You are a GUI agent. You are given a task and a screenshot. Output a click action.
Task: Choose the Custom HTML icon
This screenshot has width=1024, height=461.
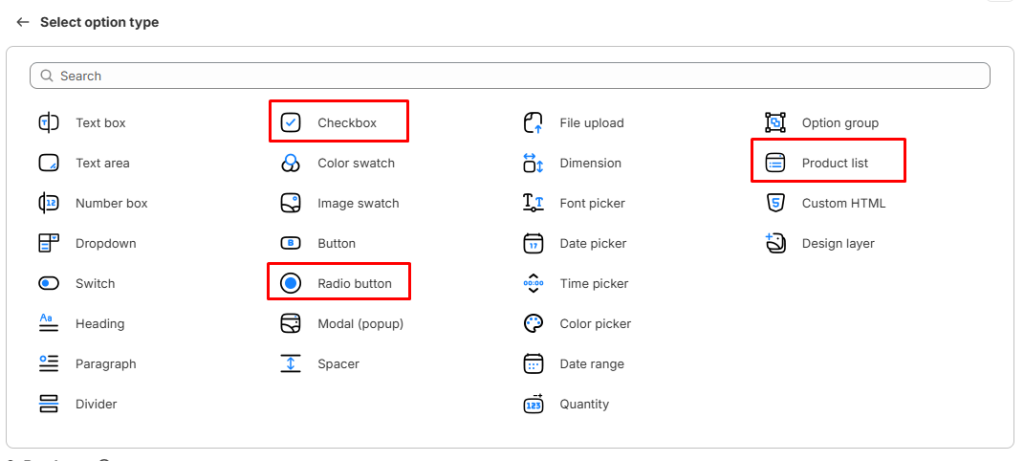coord(775,203)
